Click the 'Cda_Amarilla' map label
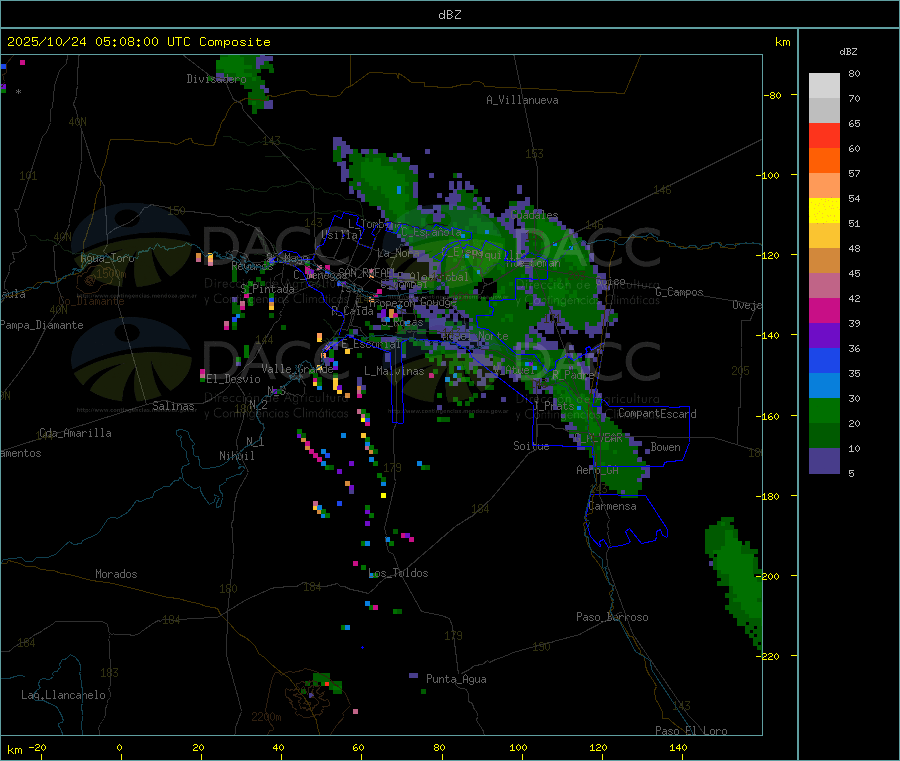The width and height of the screenshot is (900, 761). point(75,433)
